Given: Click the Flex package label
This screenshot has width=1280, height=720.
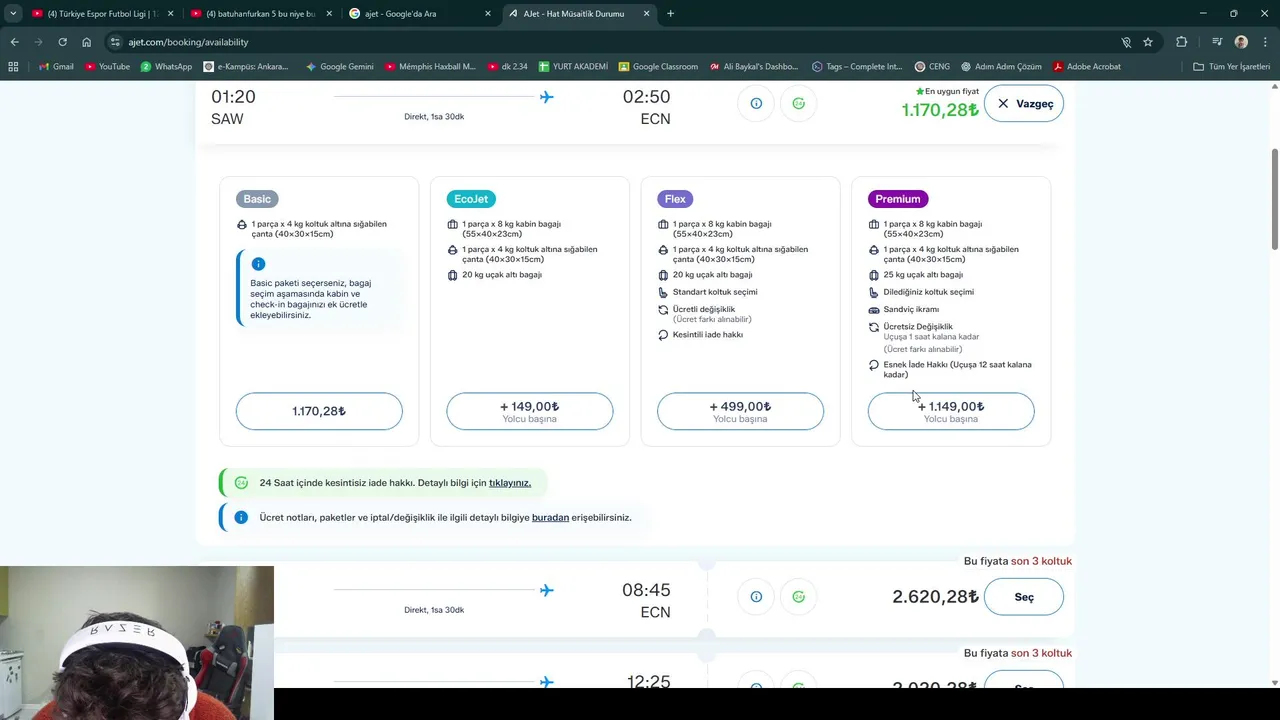Looking at the screenshot, I should [675, 199].
